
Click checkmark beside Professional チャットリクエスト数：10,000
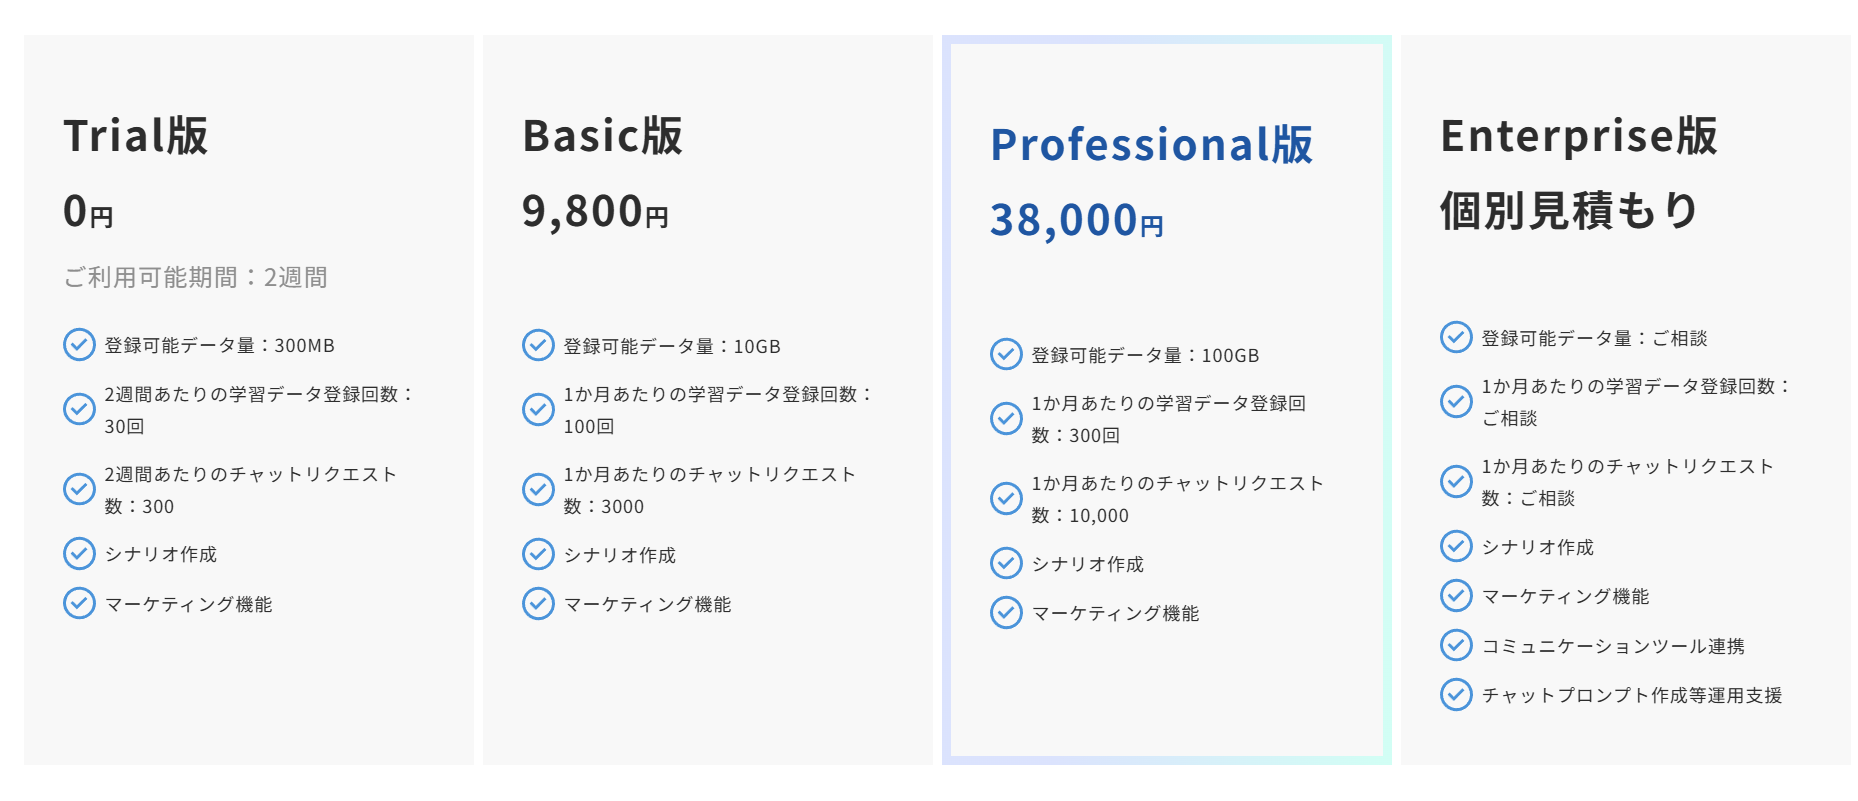(x=1006, y=498)
